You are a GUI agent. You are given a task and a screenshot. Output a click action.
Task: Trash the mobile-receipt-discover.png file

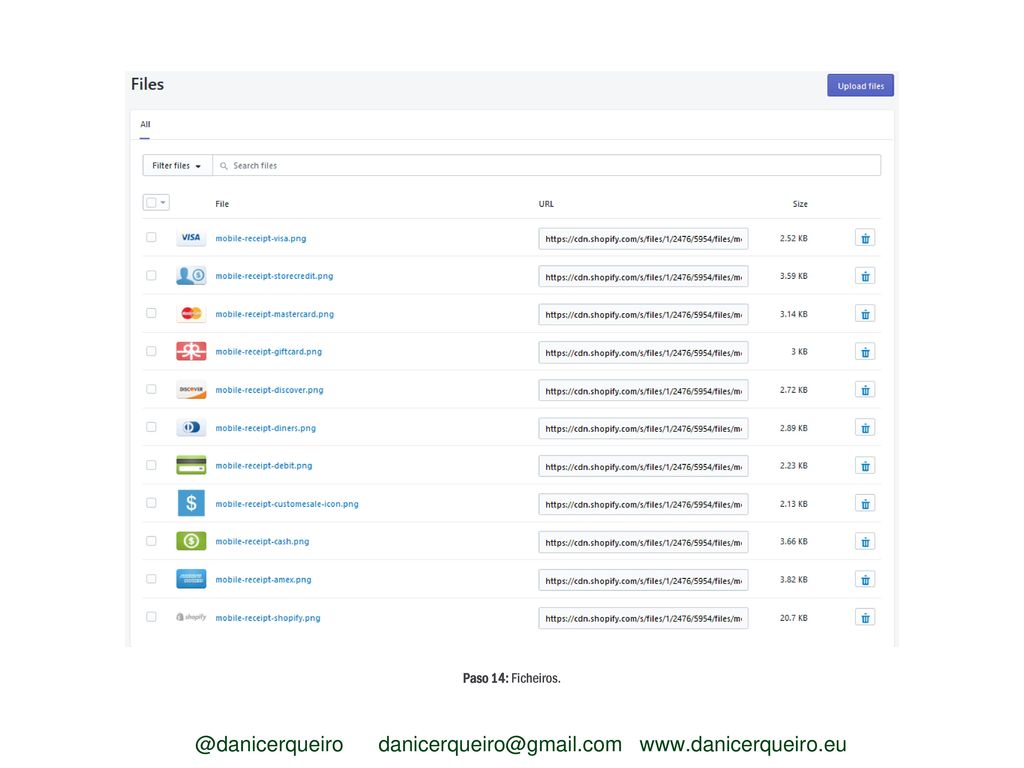tap(865, 390)
